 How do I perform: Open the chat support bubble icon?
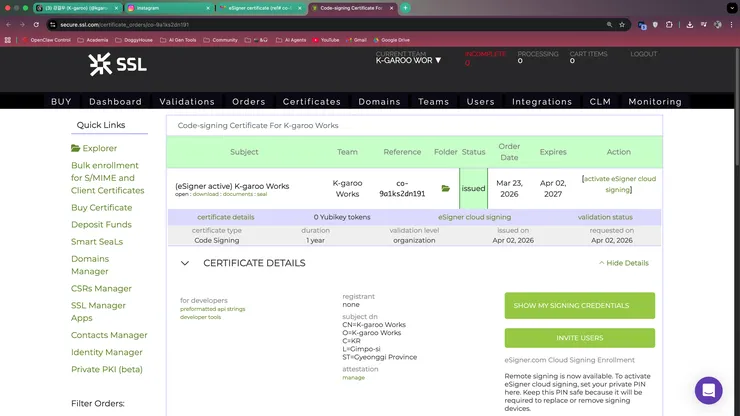click(708, 390)
